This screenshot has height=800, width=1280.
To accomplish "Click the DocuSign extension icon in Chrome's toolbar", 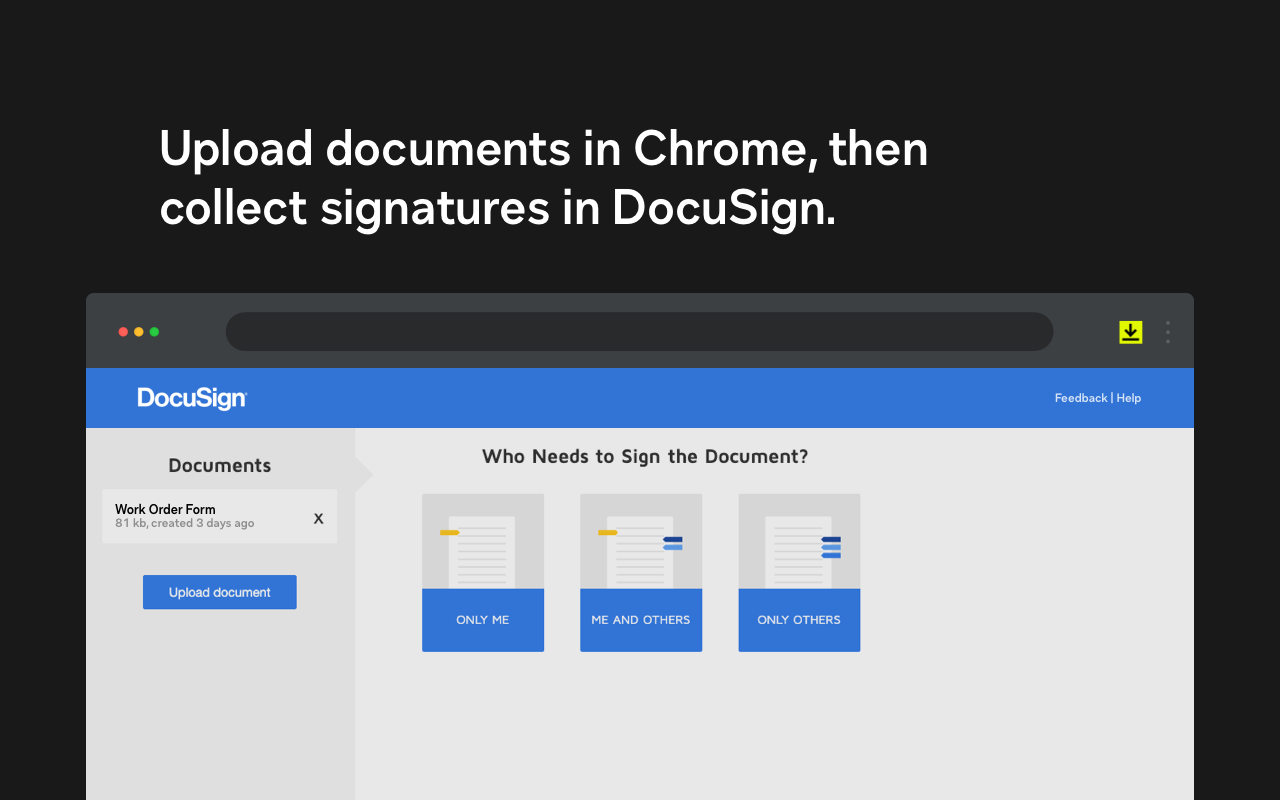I will (x=1130, y=331).
